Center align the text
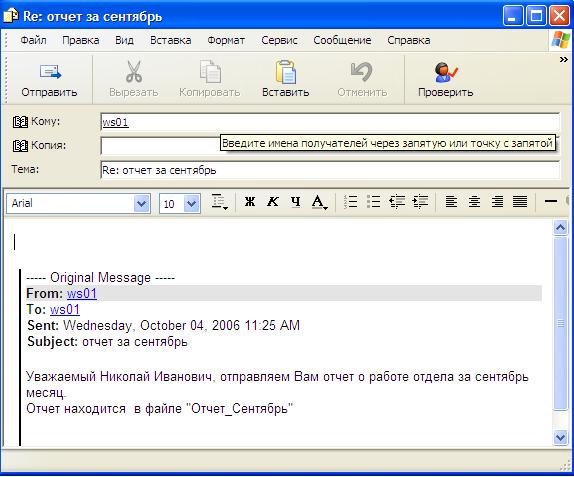Screen dimensions: 574x477 click(x=474, y=202)
